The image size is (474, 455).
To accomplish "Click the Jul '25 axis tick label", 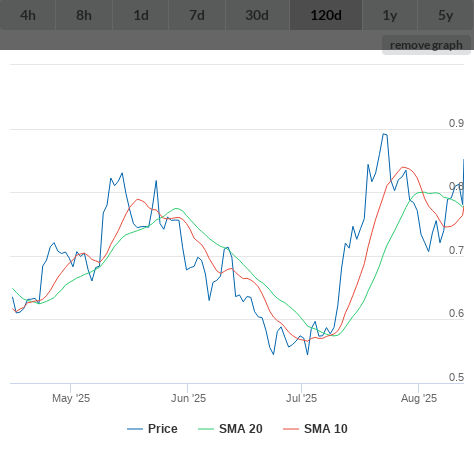I will [302, 398].
